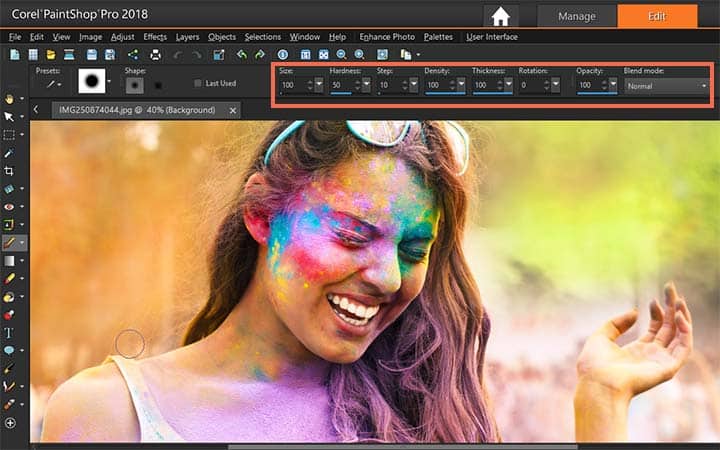Image resolution: width=720 pixels, height=450 pixels.
Task: Click the green Redo arrow icon
Action: [x=260, y=55]
